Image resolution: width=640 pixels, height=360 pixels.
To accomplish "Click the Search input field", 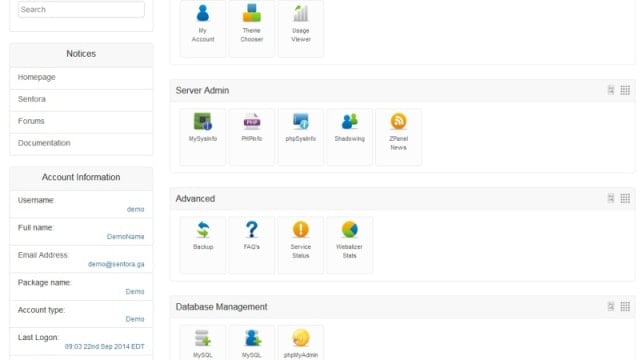I will [x=81, y=9].
